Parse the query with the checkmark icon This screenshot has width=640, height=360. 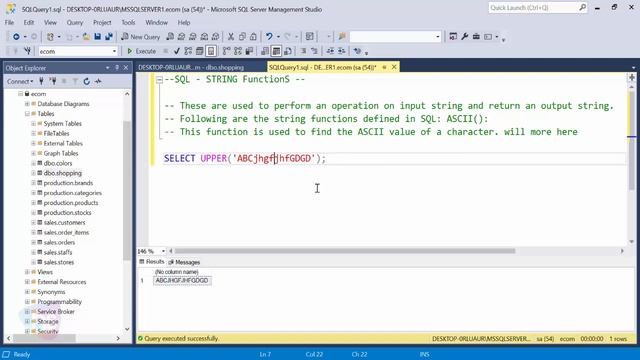tap(177, 51)
